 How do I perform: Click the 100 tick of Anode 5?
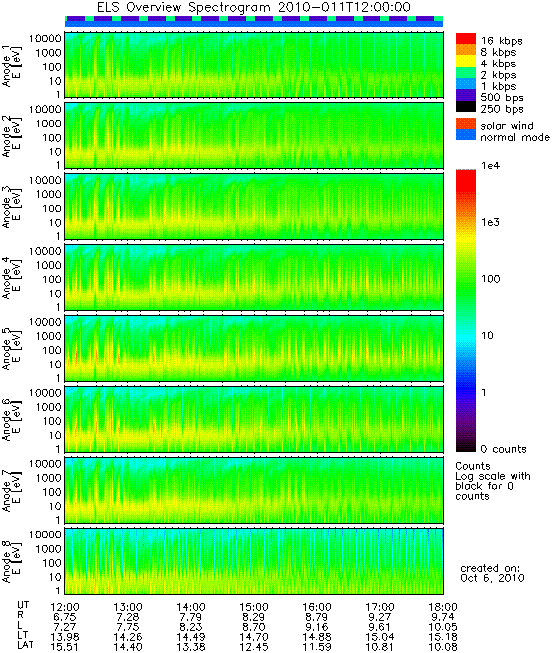[52, 350]
